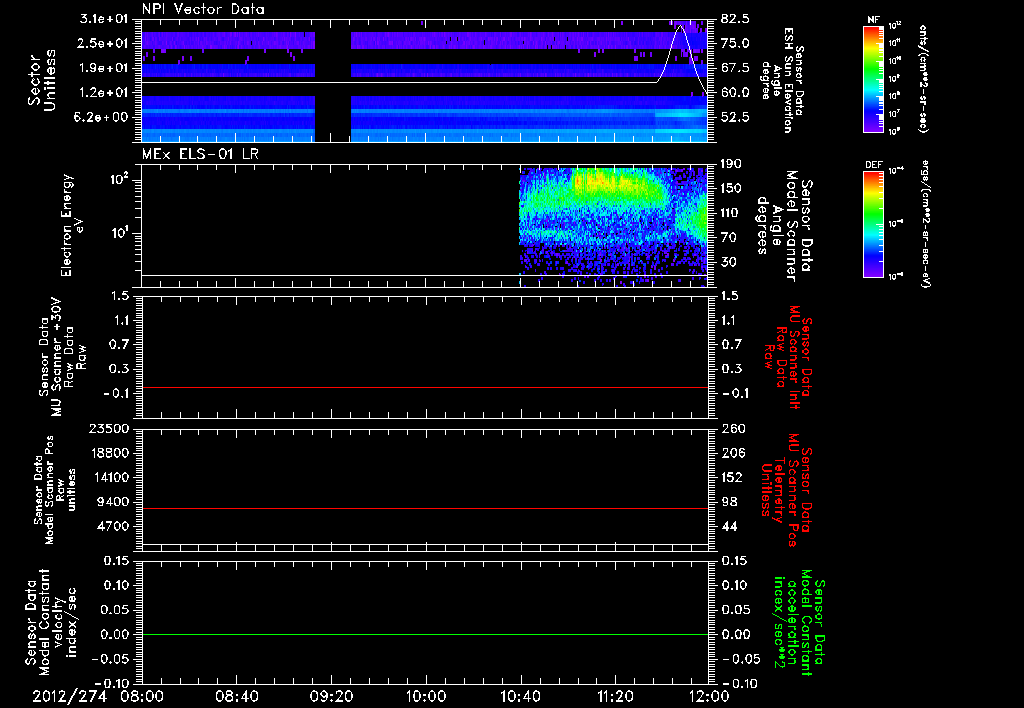This screenshot has height=708, width=1024.
Task: Click the 206 telemetry axis value
Action: point(731,453)
